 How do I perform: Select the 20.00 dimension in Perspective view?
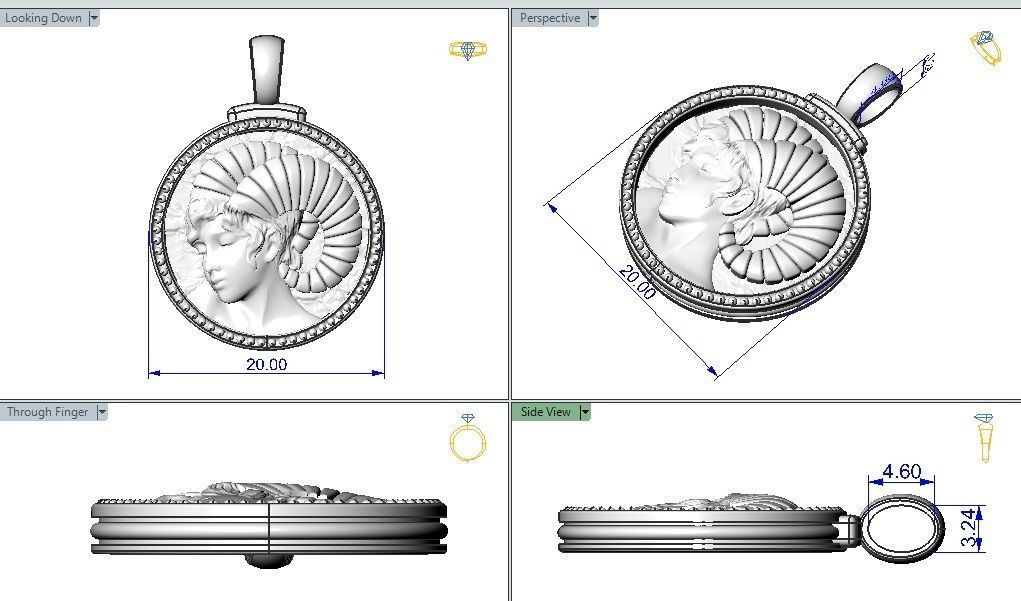pos(637,283)
